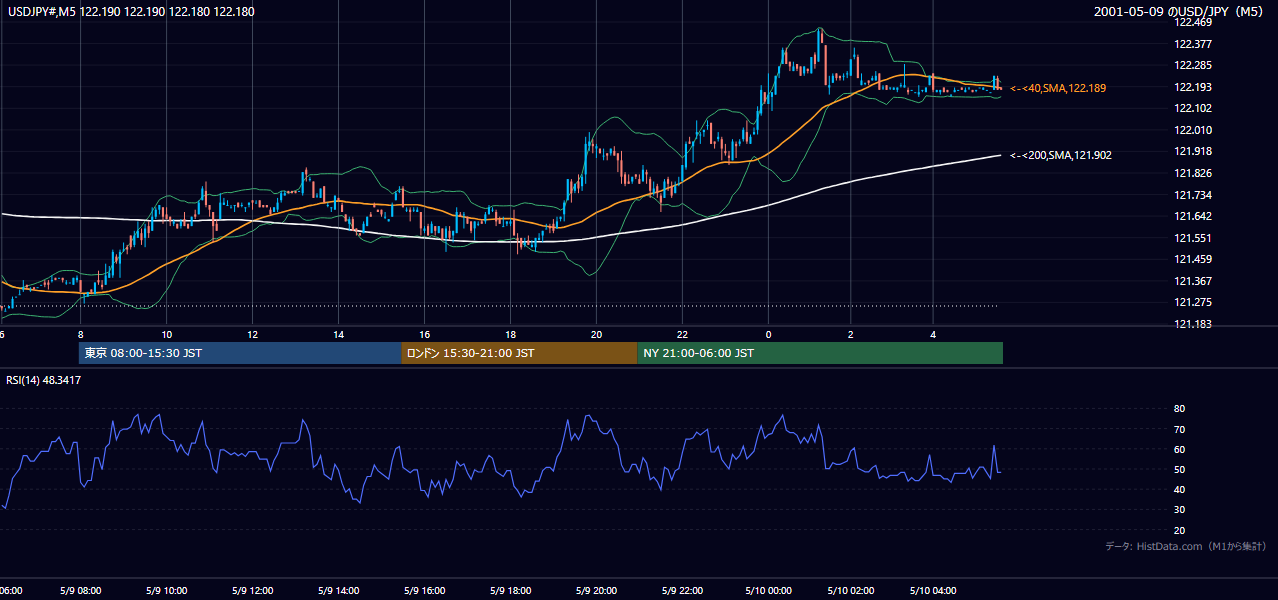
Task: Click price level 122.010 on the axis
Action: tap(1194, 130)
